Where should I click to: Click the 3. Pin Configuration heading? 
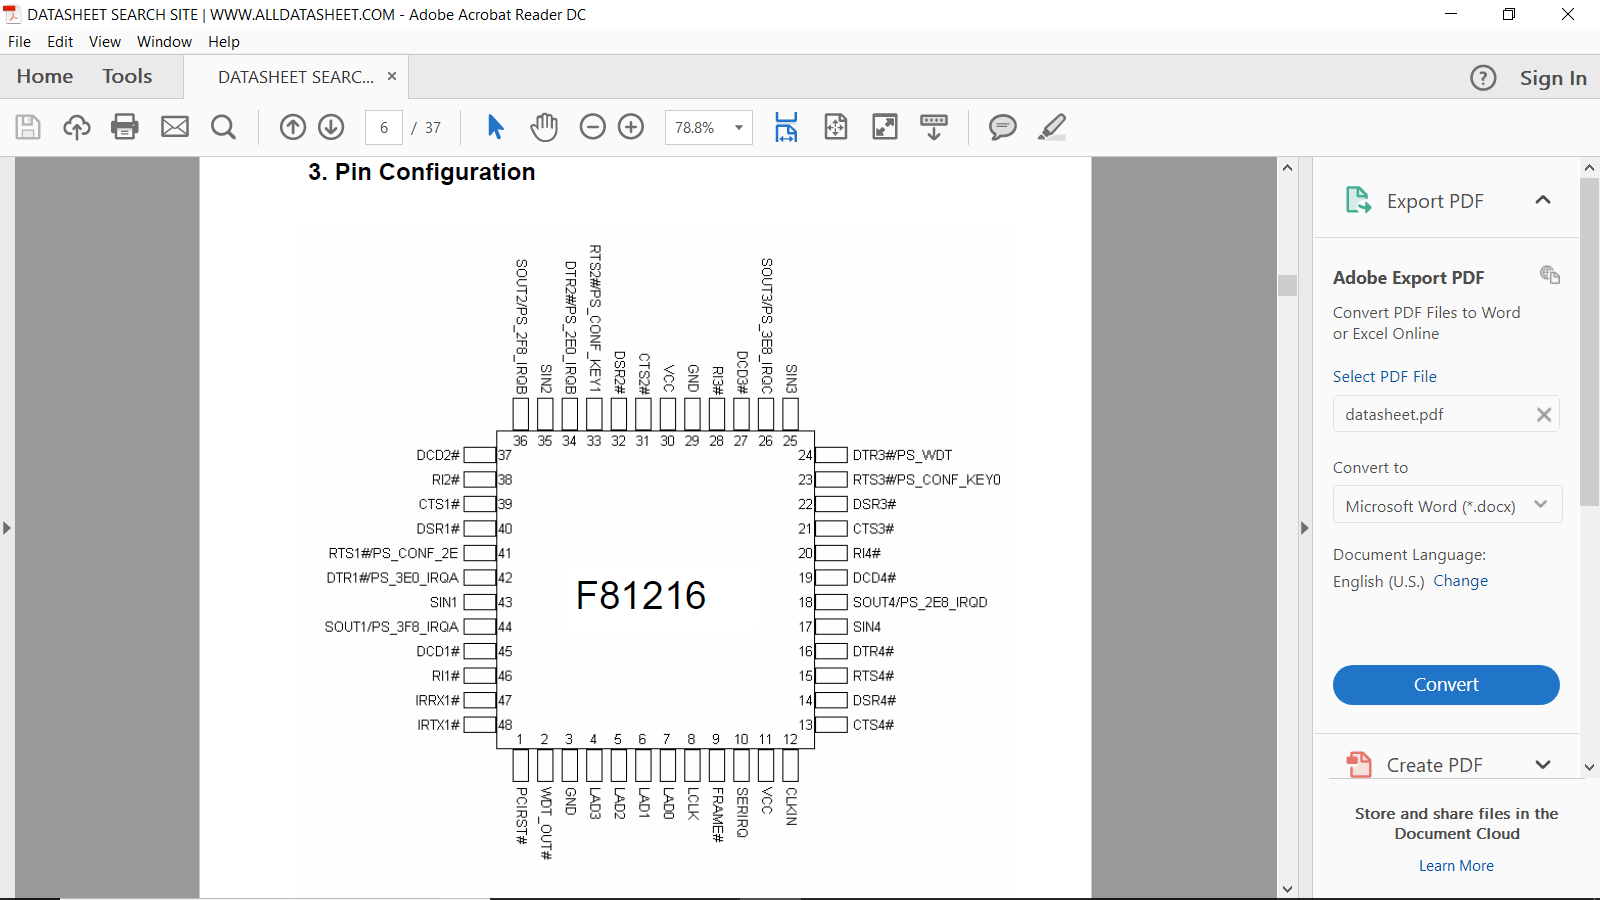coord(422,172)
